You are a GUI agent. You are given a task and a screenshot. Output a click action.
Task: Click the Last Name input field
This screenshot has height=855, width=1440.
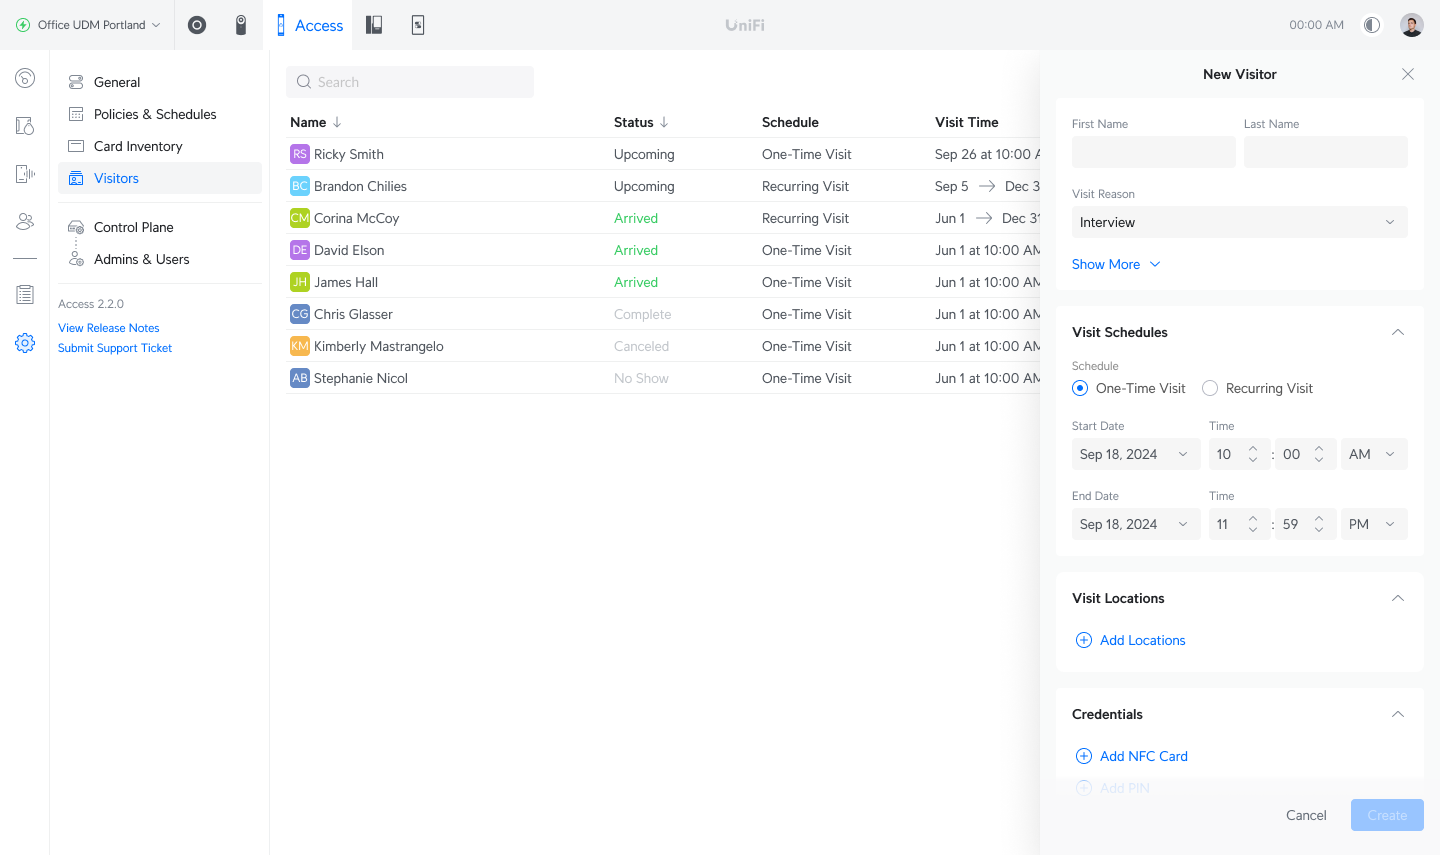[1326, 152]
